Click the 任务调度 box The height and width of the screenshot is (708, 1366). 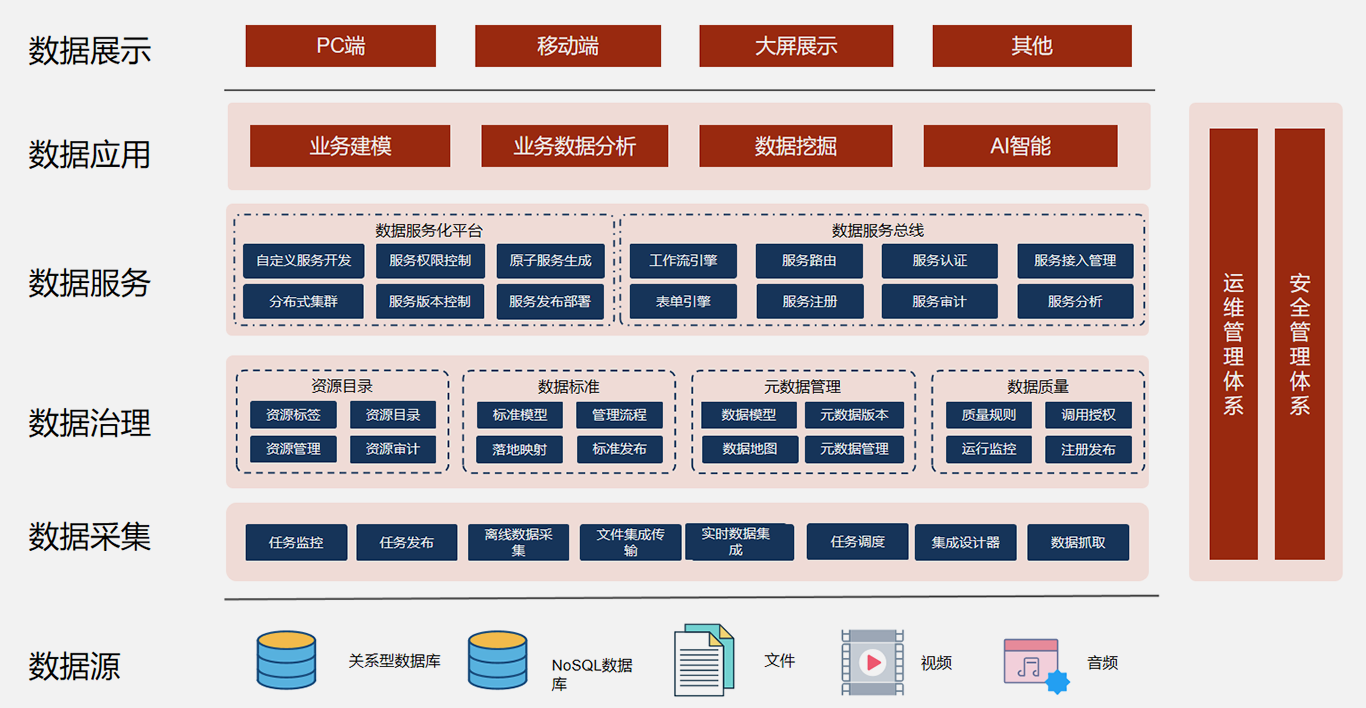click(857, 542)
